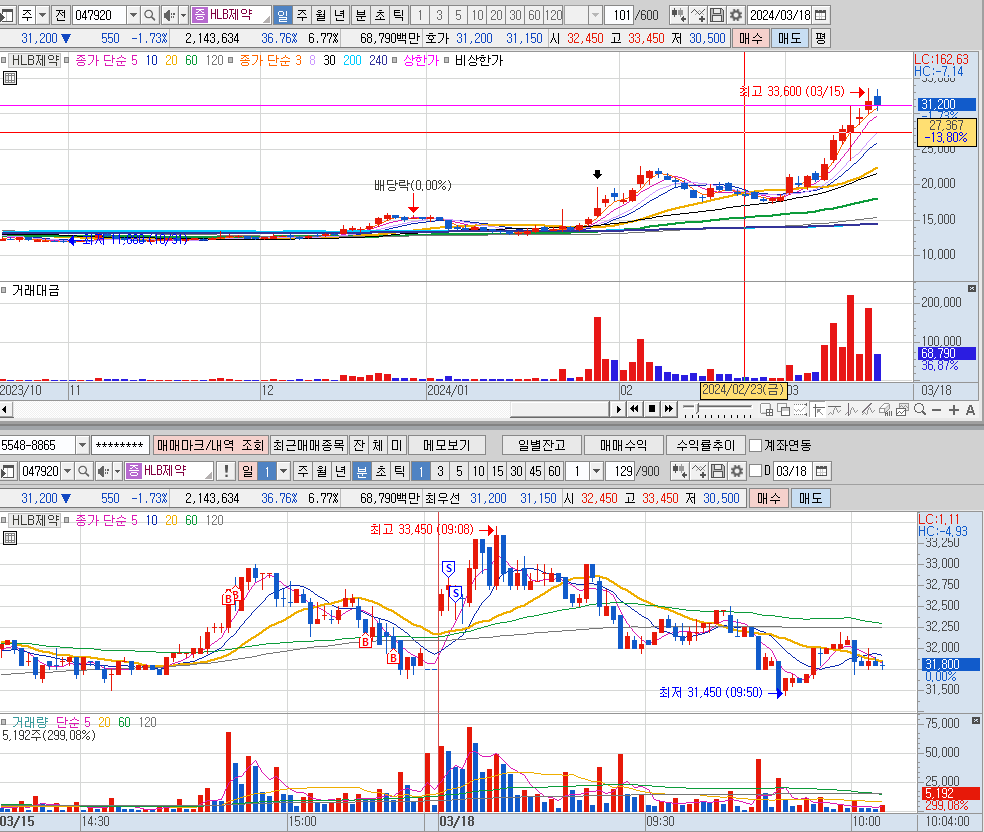Toggle the D checkbox beside 03/18
The width and height of the screenshot is (984, 832).
click(x=756, y=471)
